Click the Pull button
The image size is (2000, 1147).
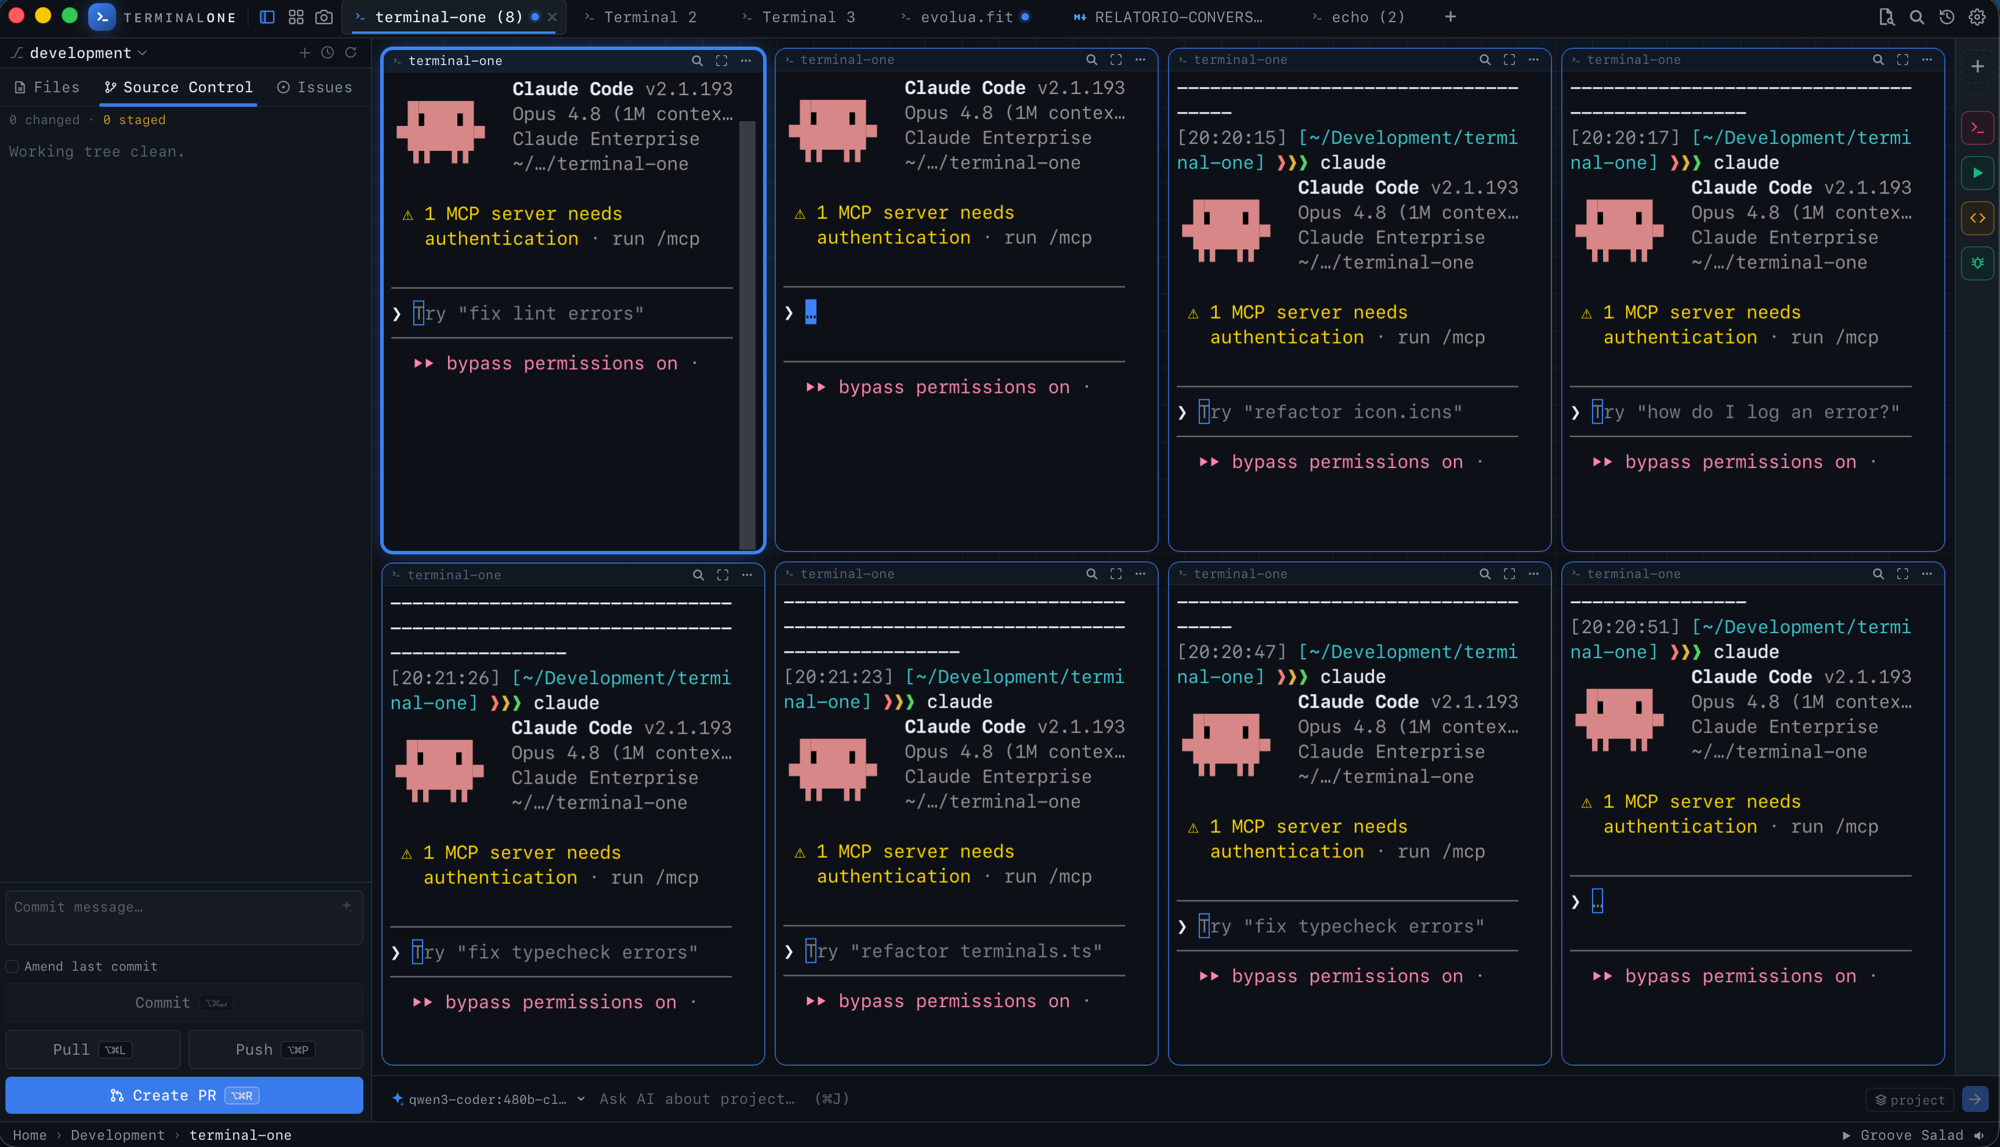93,1050
